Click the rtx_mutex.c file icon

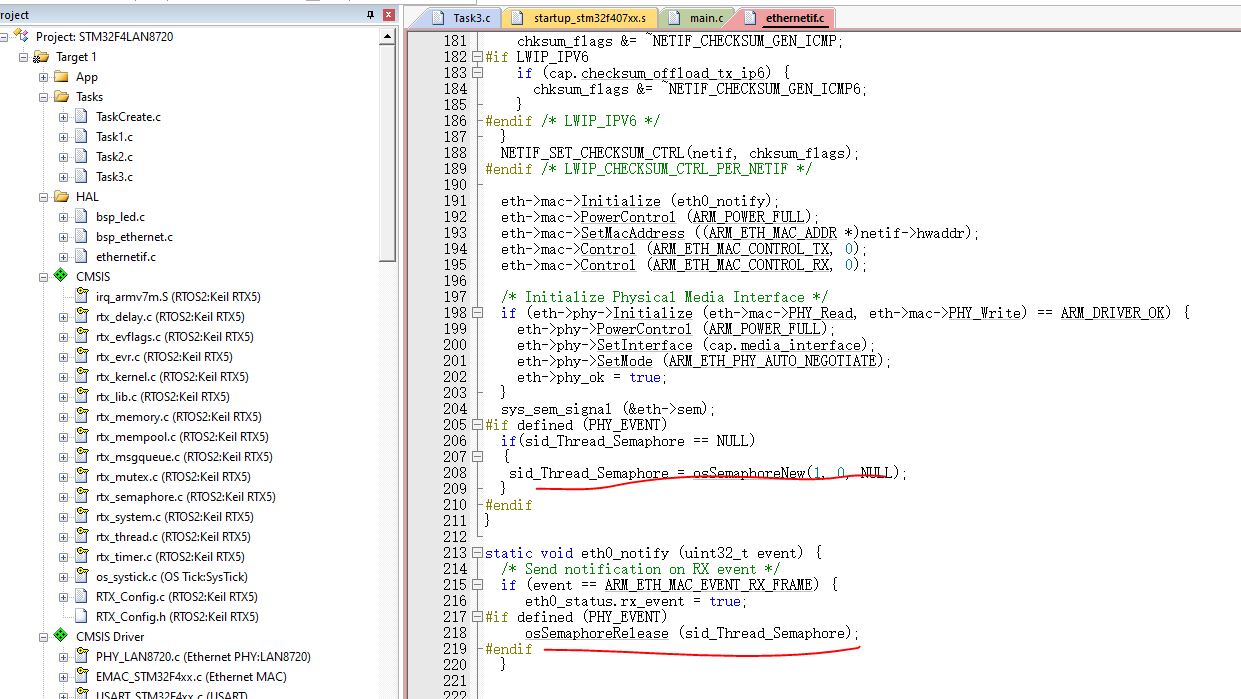[82, 477]
